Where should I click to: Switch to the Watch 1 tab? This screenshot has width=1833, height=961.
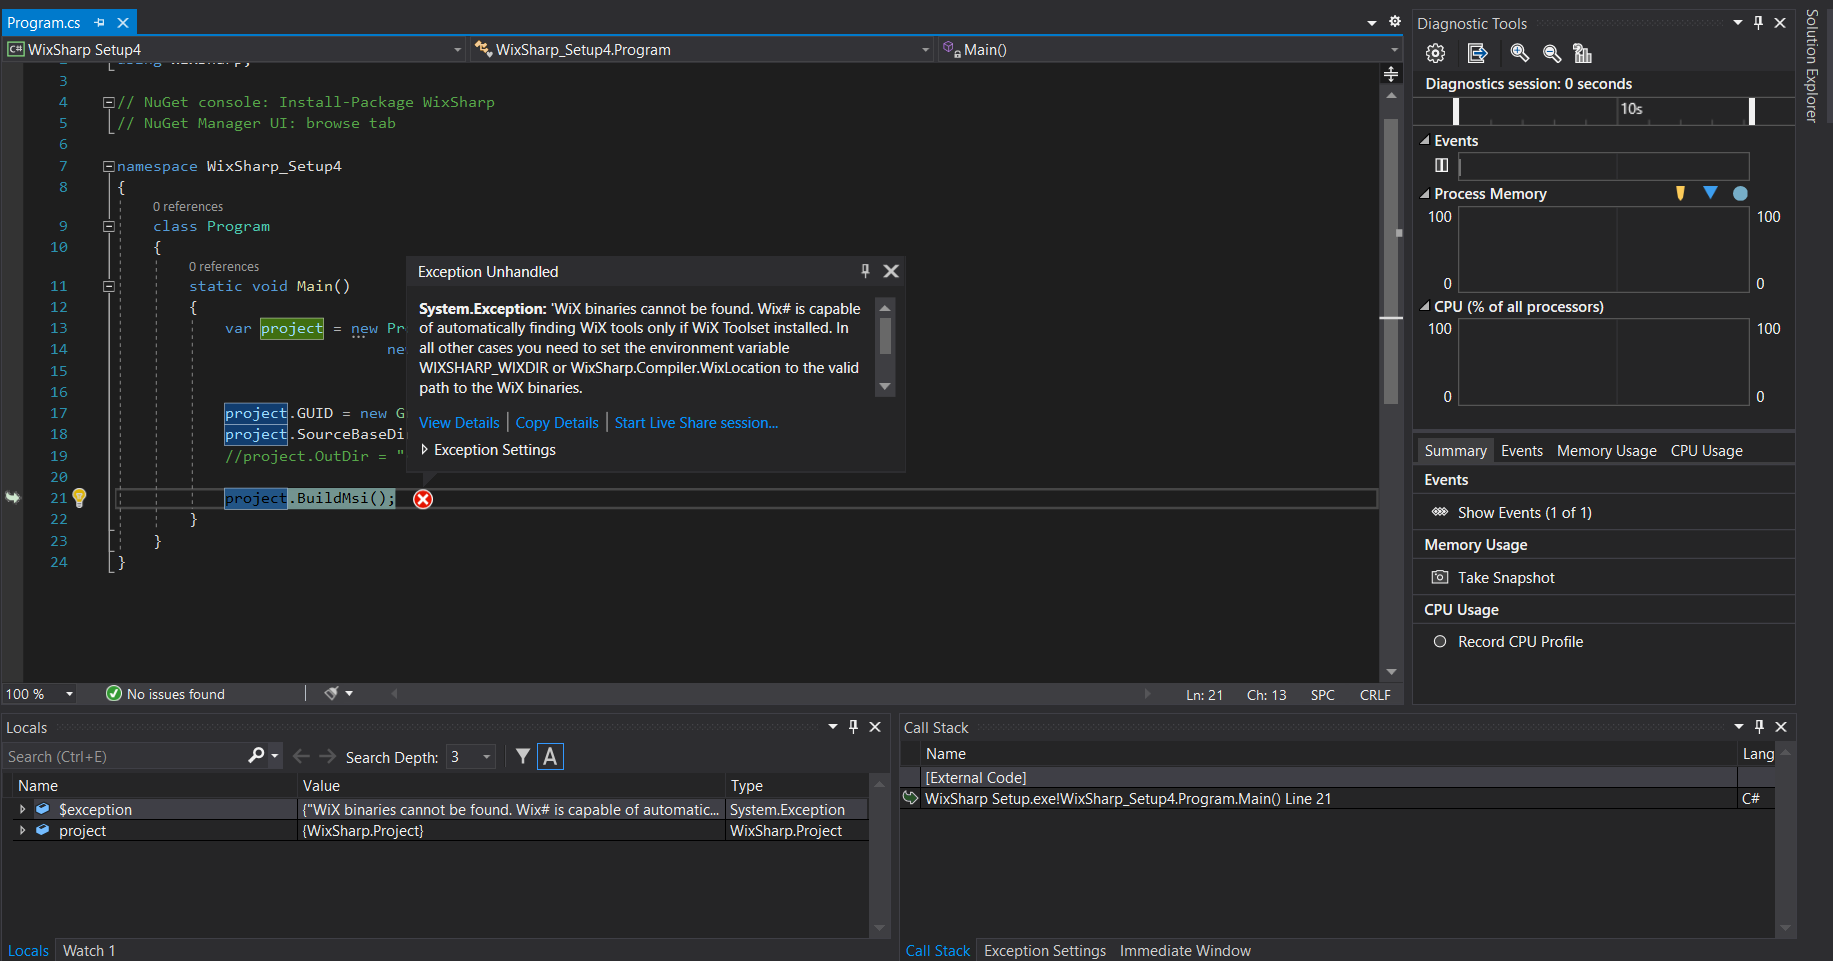click(x=89, y=950)
